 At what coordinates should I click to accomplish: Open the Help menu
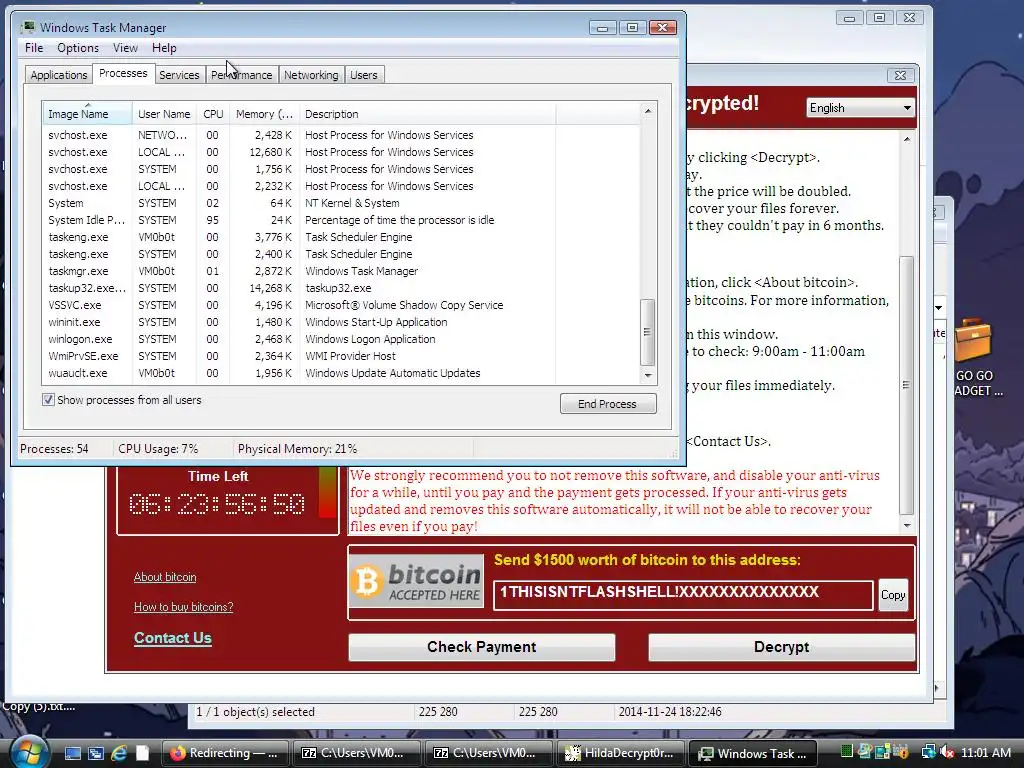pos(164,48)
